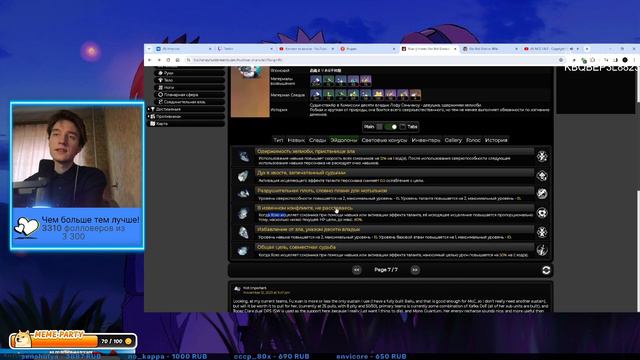Click the refresh icon in pagination bar
Screen dimensions: 640x360
click(x=546, y=270)
